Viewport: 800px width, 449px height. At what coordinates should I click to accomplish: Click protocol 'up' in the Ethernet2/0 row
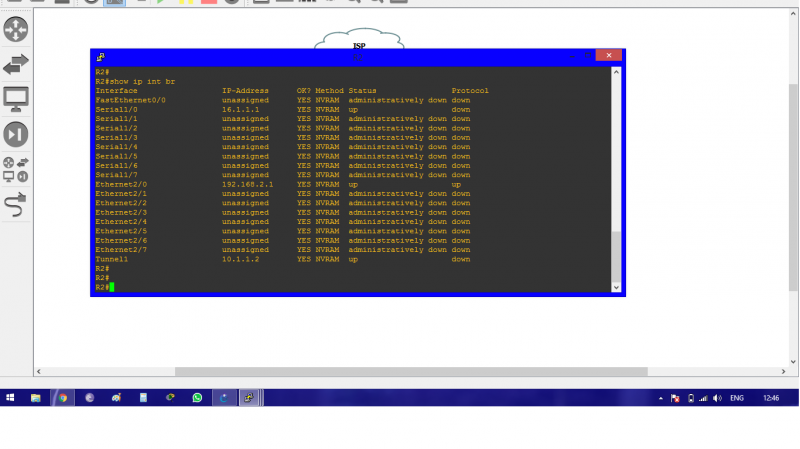pyautogui.click(x=456, y=185)
